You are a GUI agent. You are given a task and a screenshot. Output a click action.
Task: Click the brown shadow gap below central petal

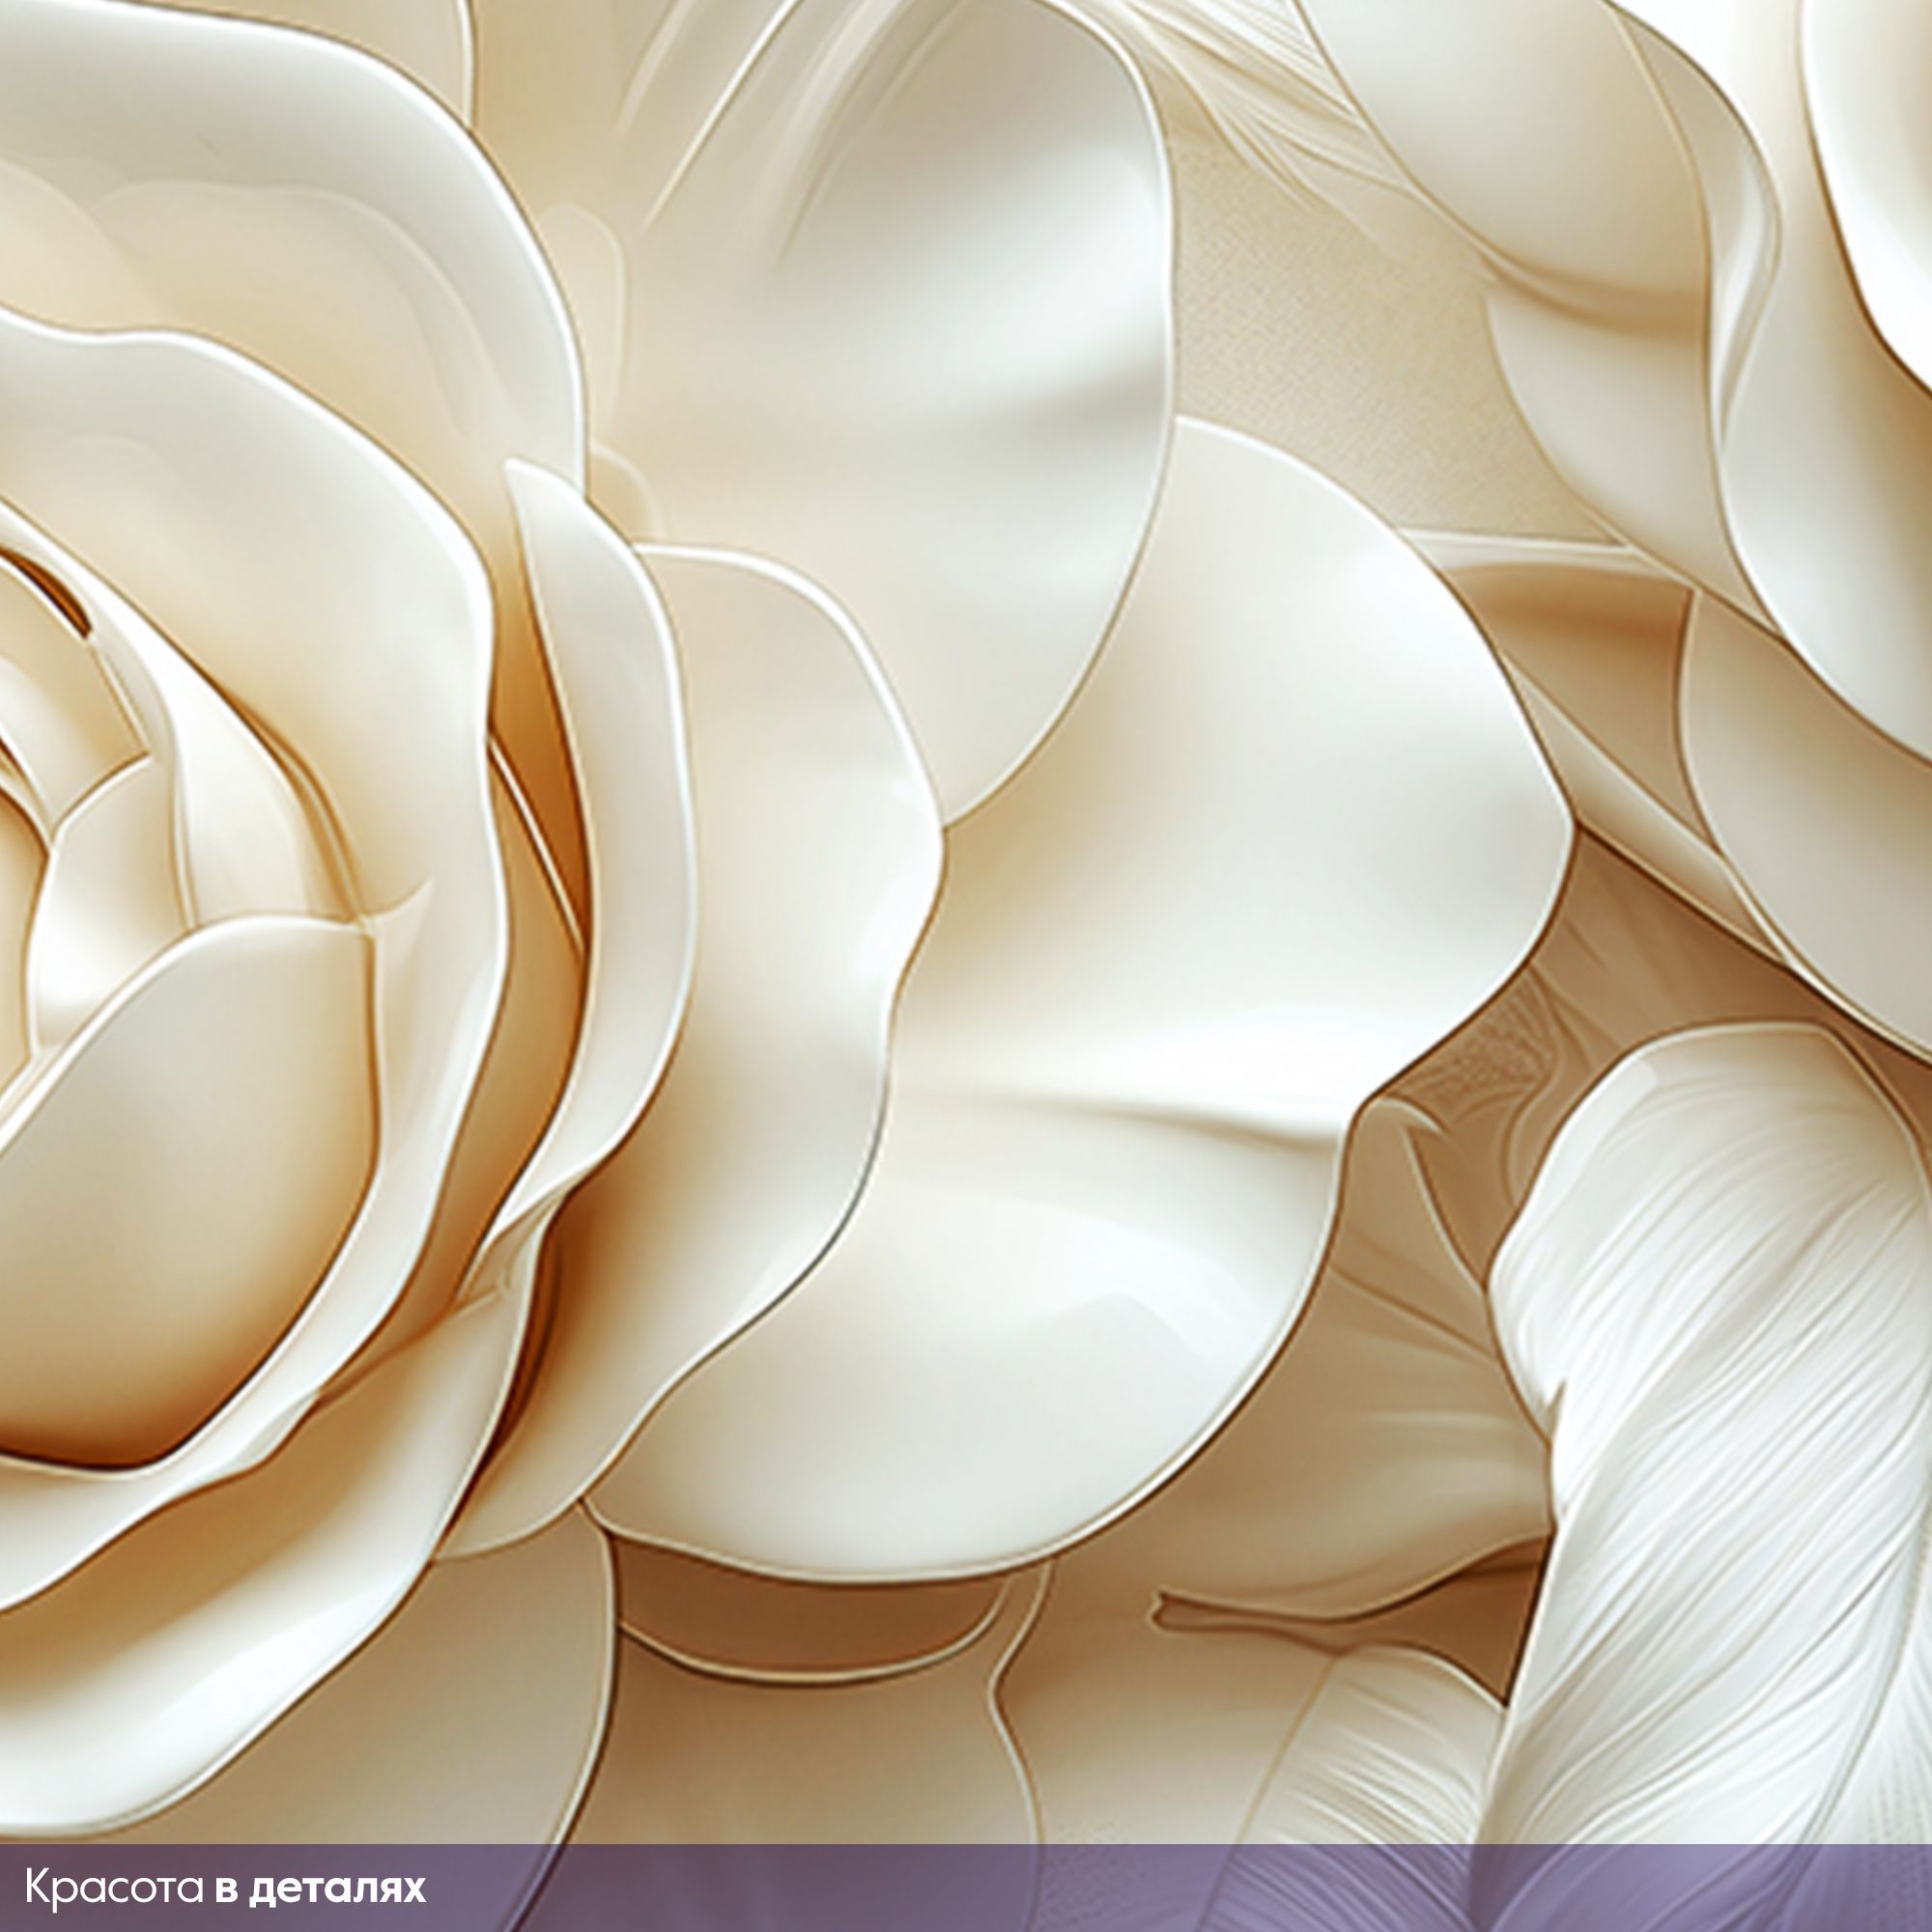(x=800, y=1610)
